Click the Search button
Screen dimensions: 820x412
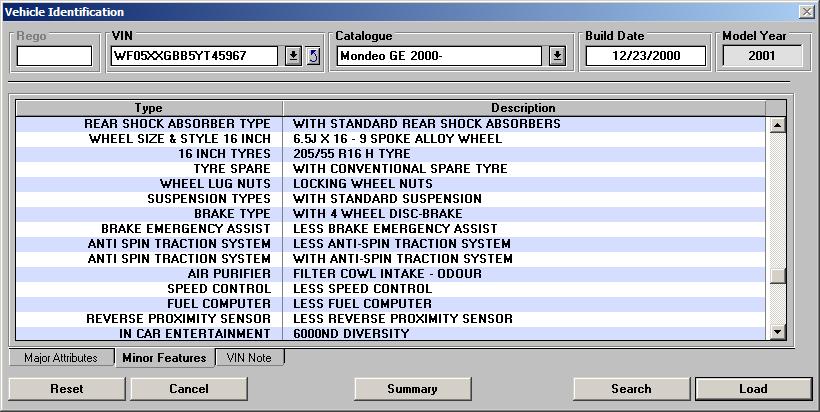tap(632, 389)
